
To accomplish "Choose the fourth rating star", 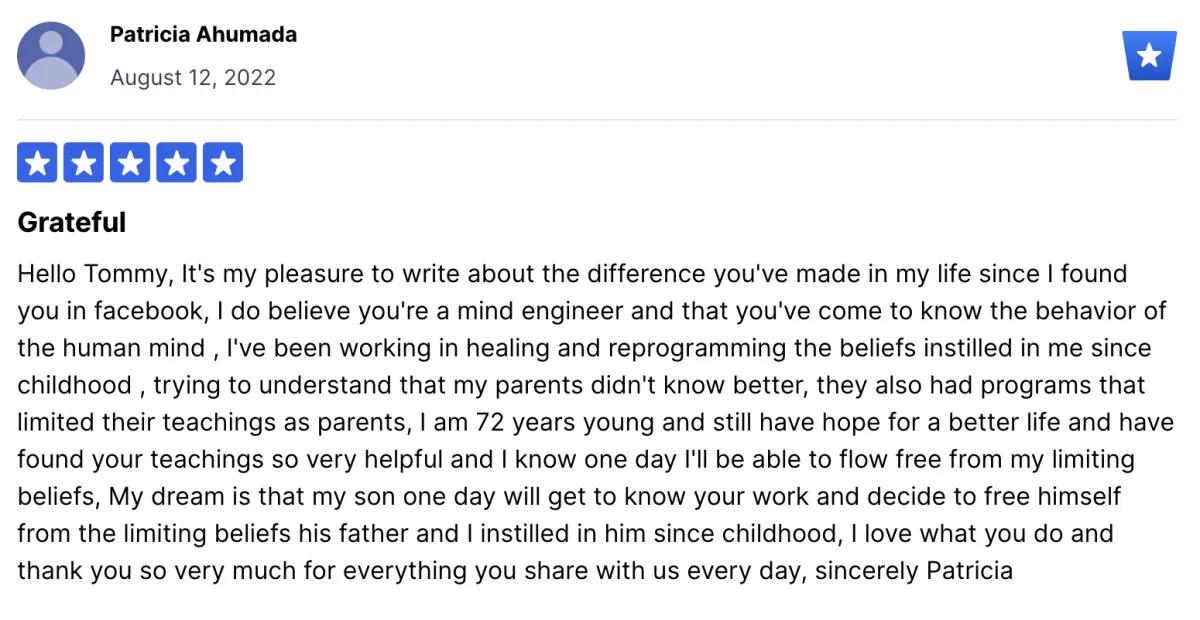I will tap(177, 163).
